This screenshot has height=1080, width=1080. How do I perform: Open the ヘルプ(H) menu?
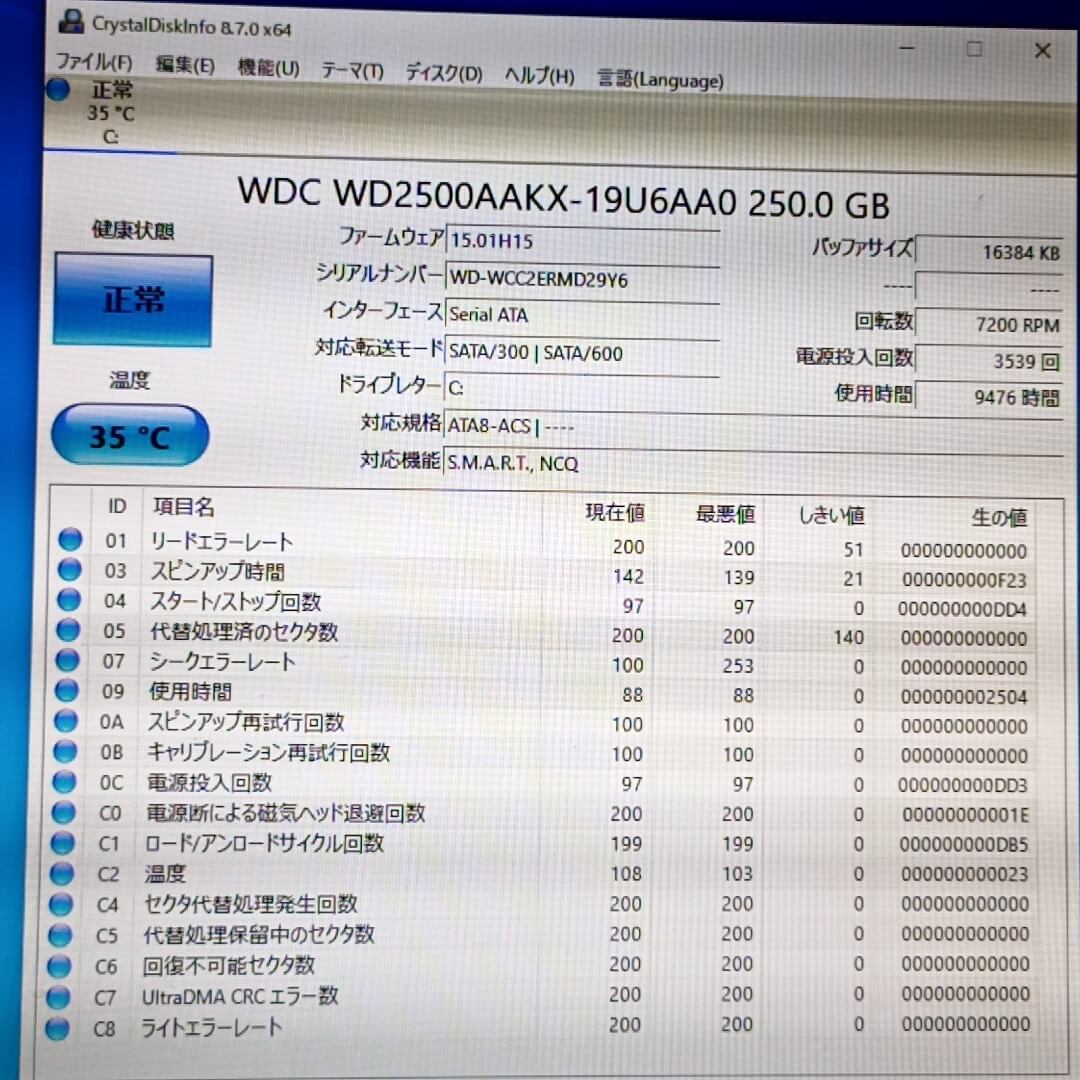[x=539, y=76]
